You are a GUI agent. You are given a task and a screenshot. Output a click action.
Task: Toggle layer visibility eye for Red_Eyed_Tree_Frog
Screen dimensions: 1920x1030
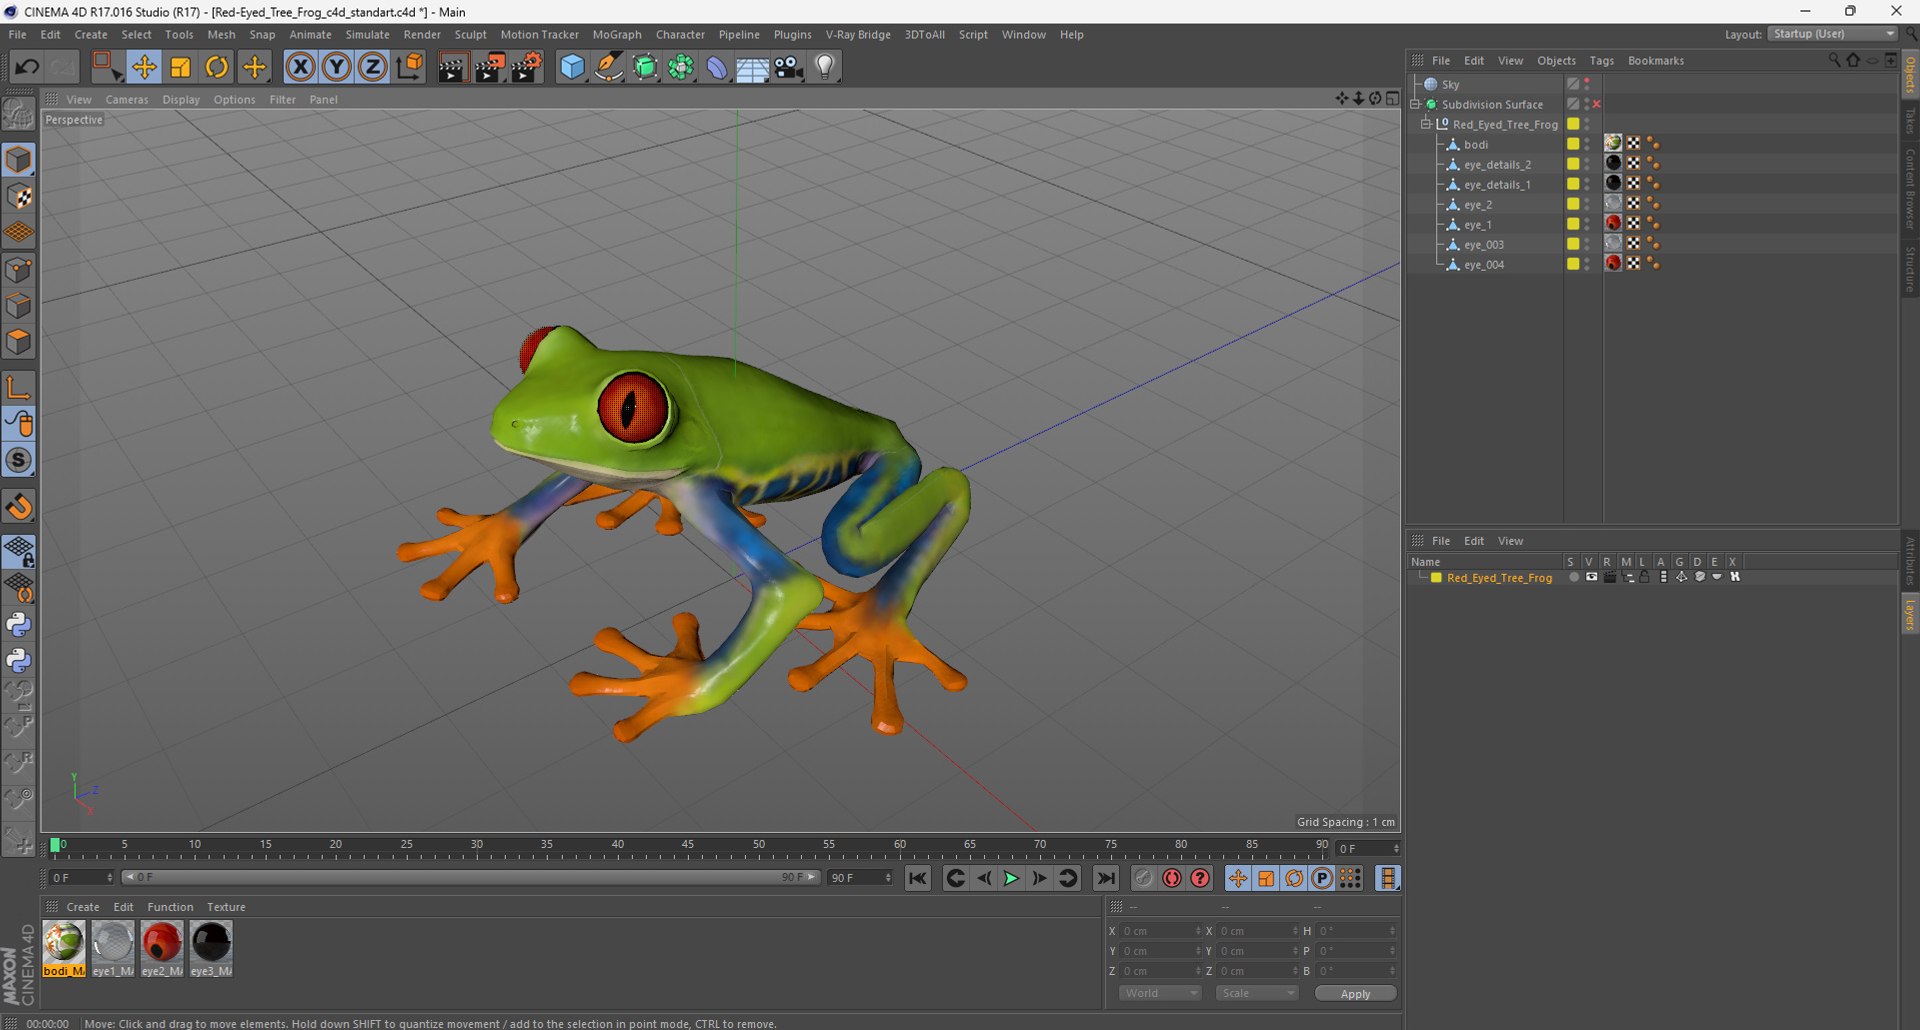(x=1591, y=577)
